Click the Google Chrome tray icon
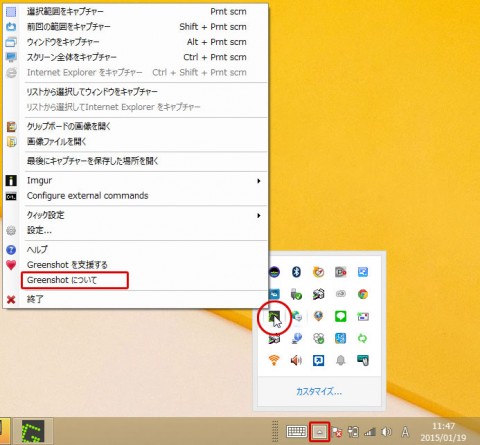 click(x=363, y=294)
